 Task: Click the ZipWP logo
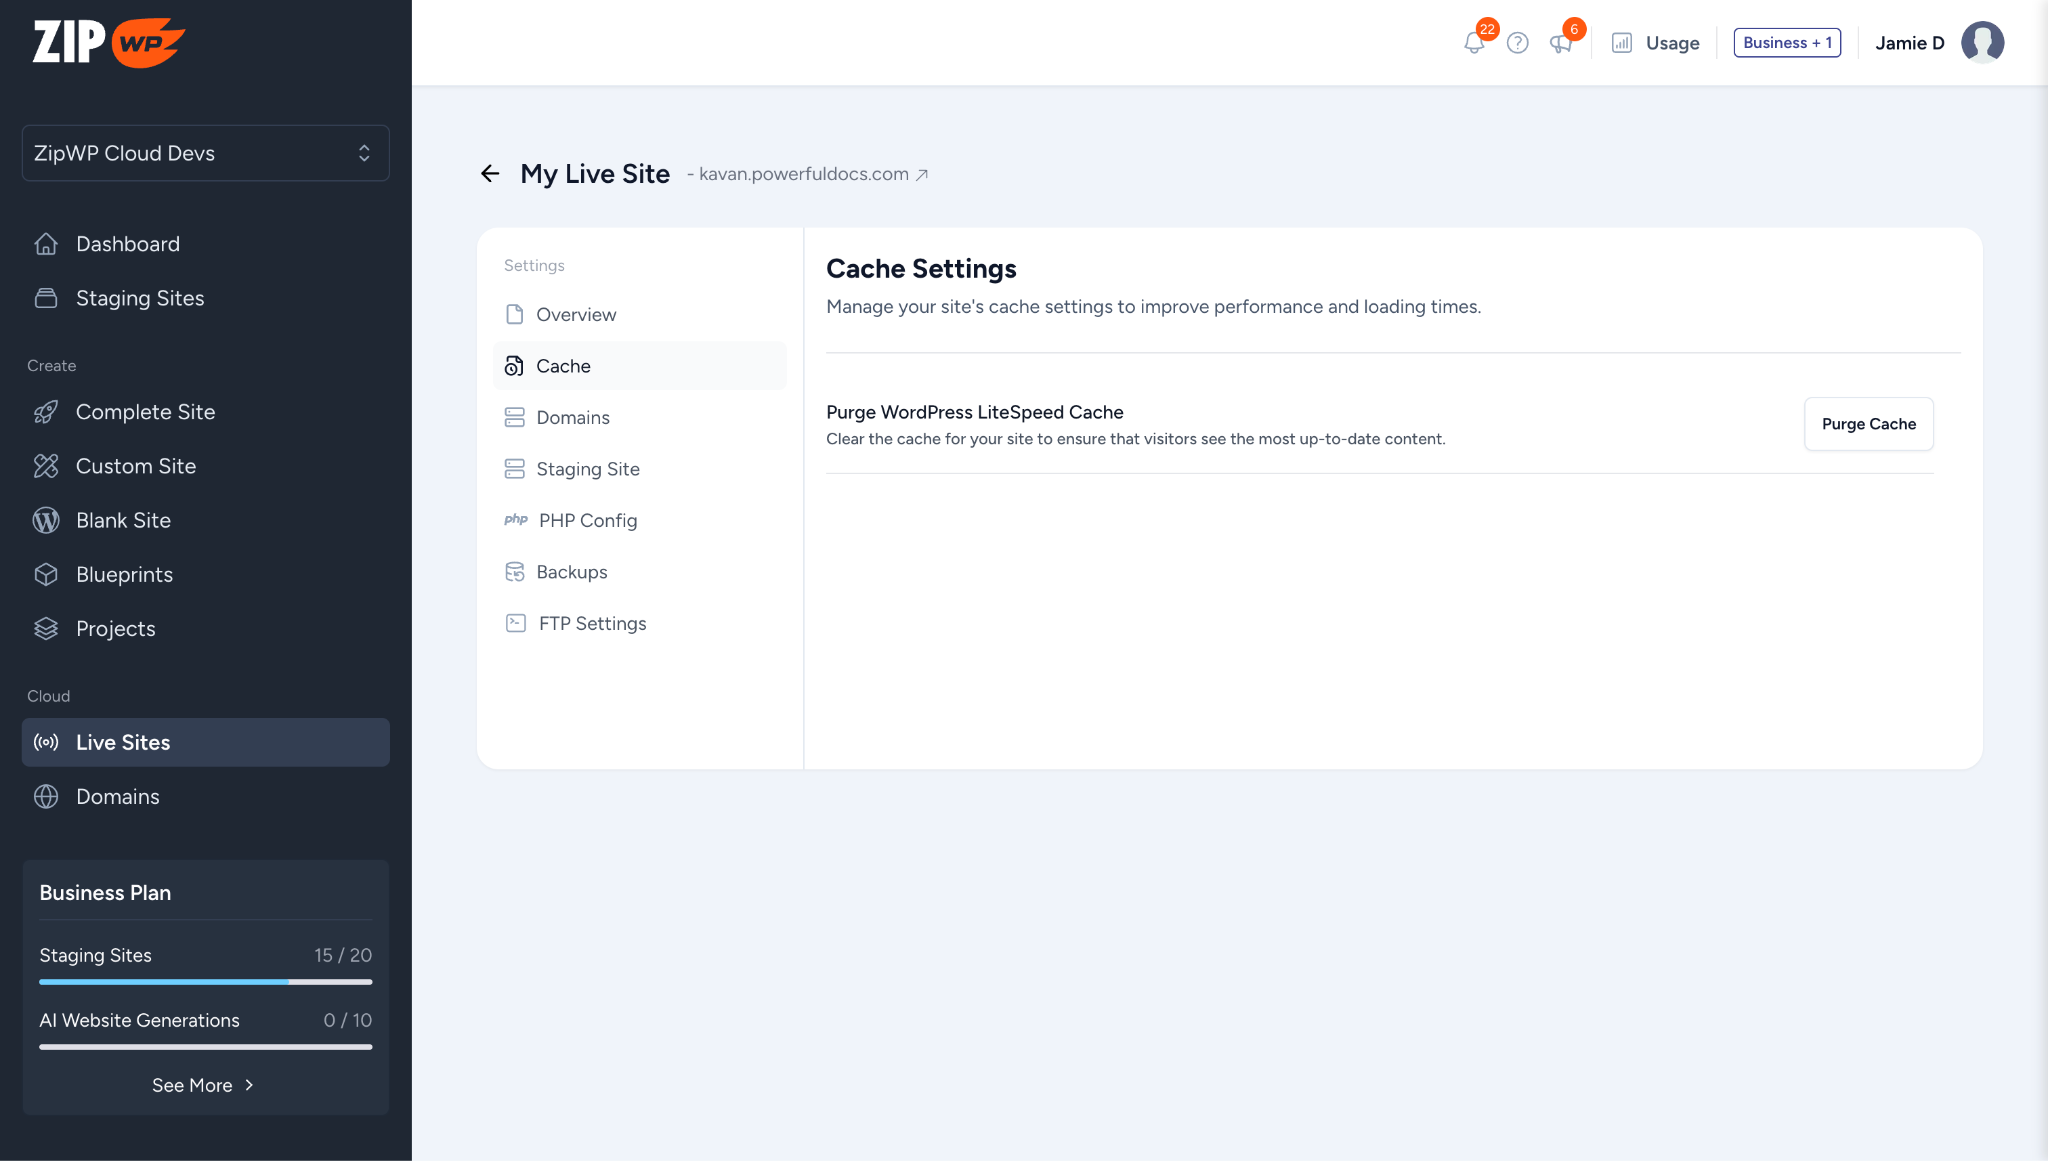[108, 42]
